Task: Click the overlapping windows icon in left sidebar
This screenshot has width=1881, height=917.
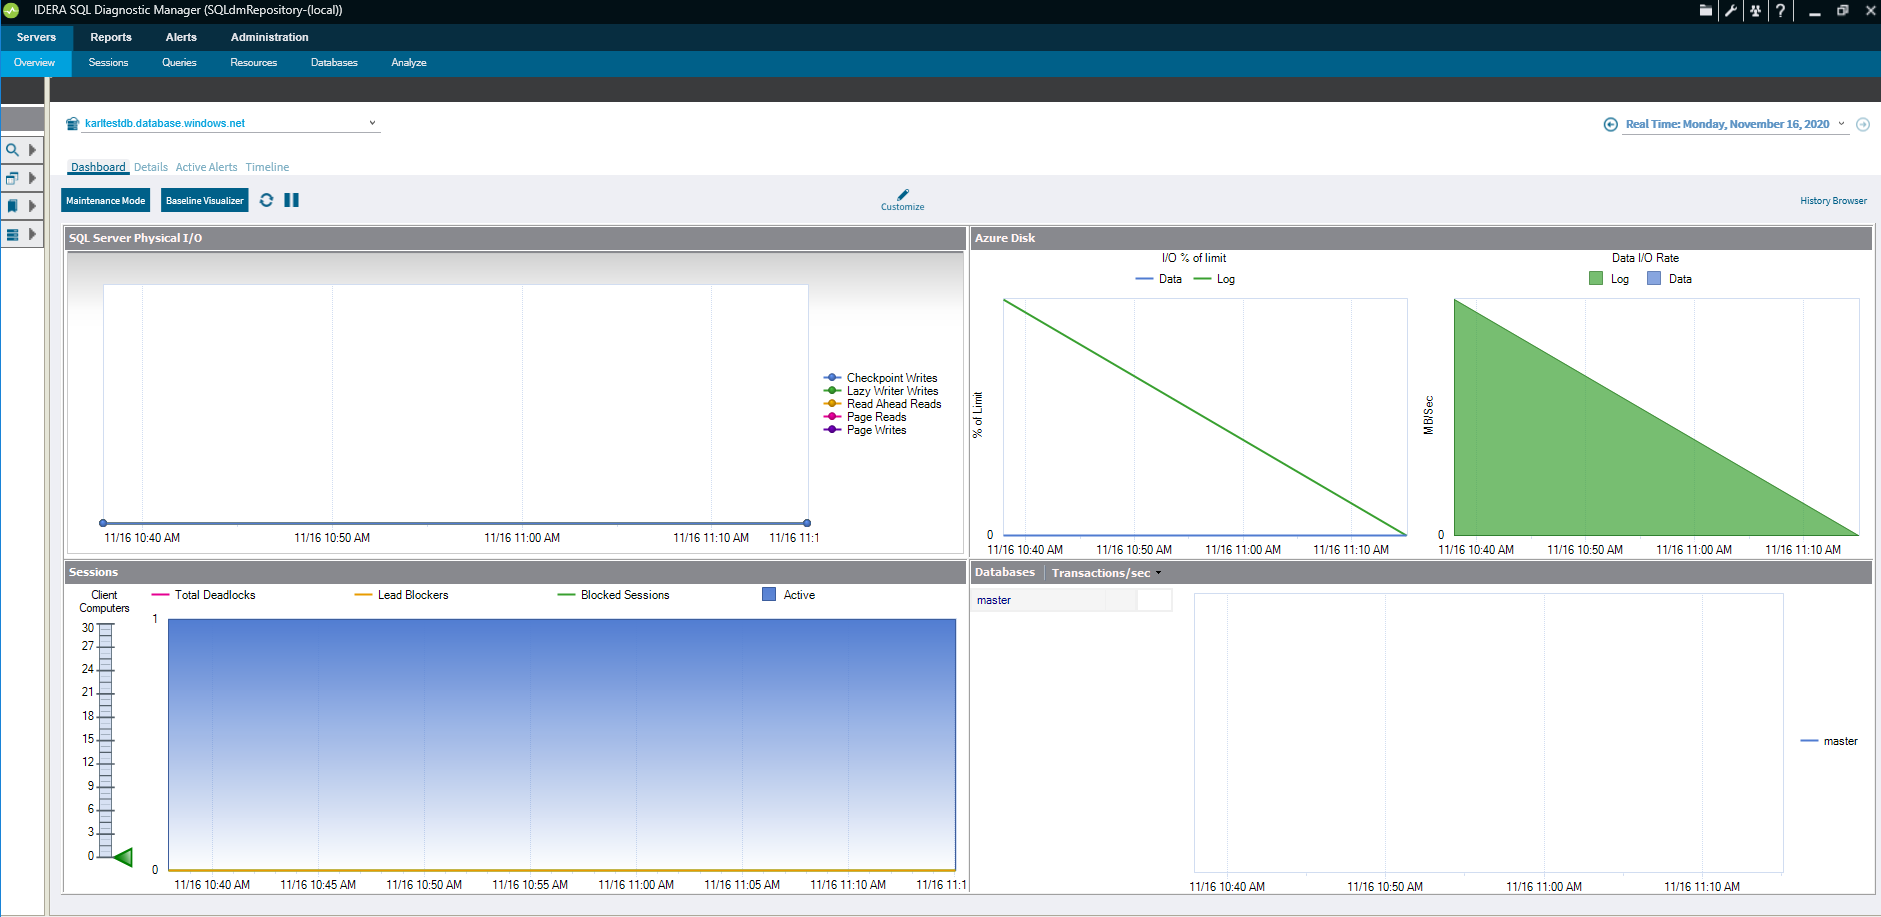Action: pyautogui.click(x=12, y=178)
